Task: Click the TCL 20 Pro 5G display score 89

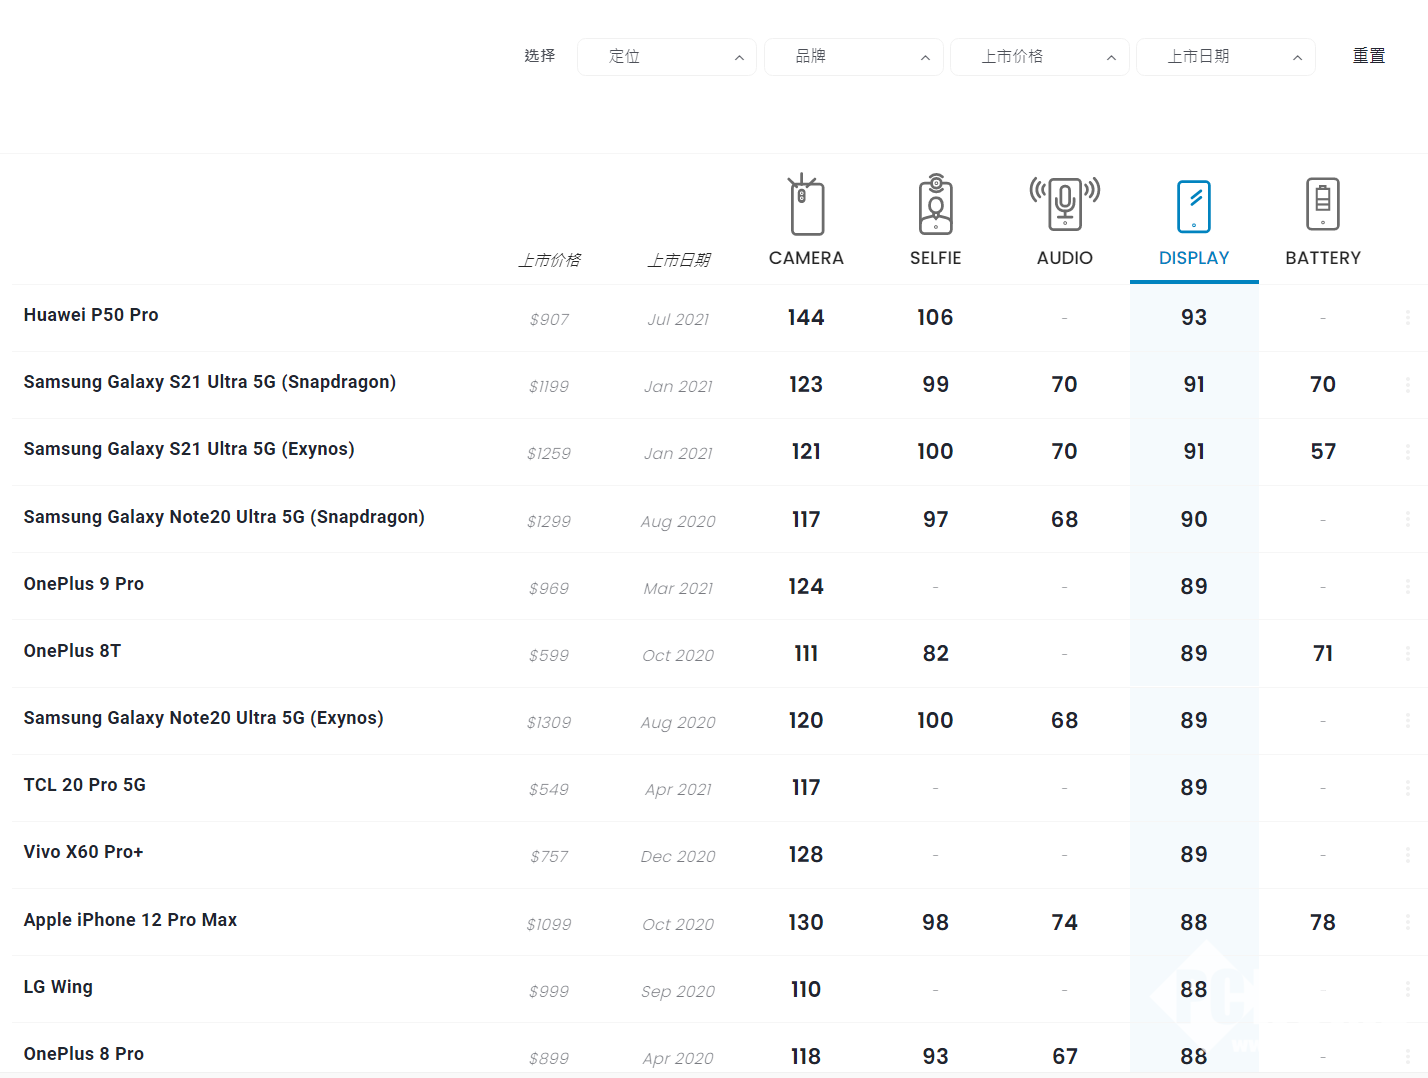Action: coord(1193,788)
